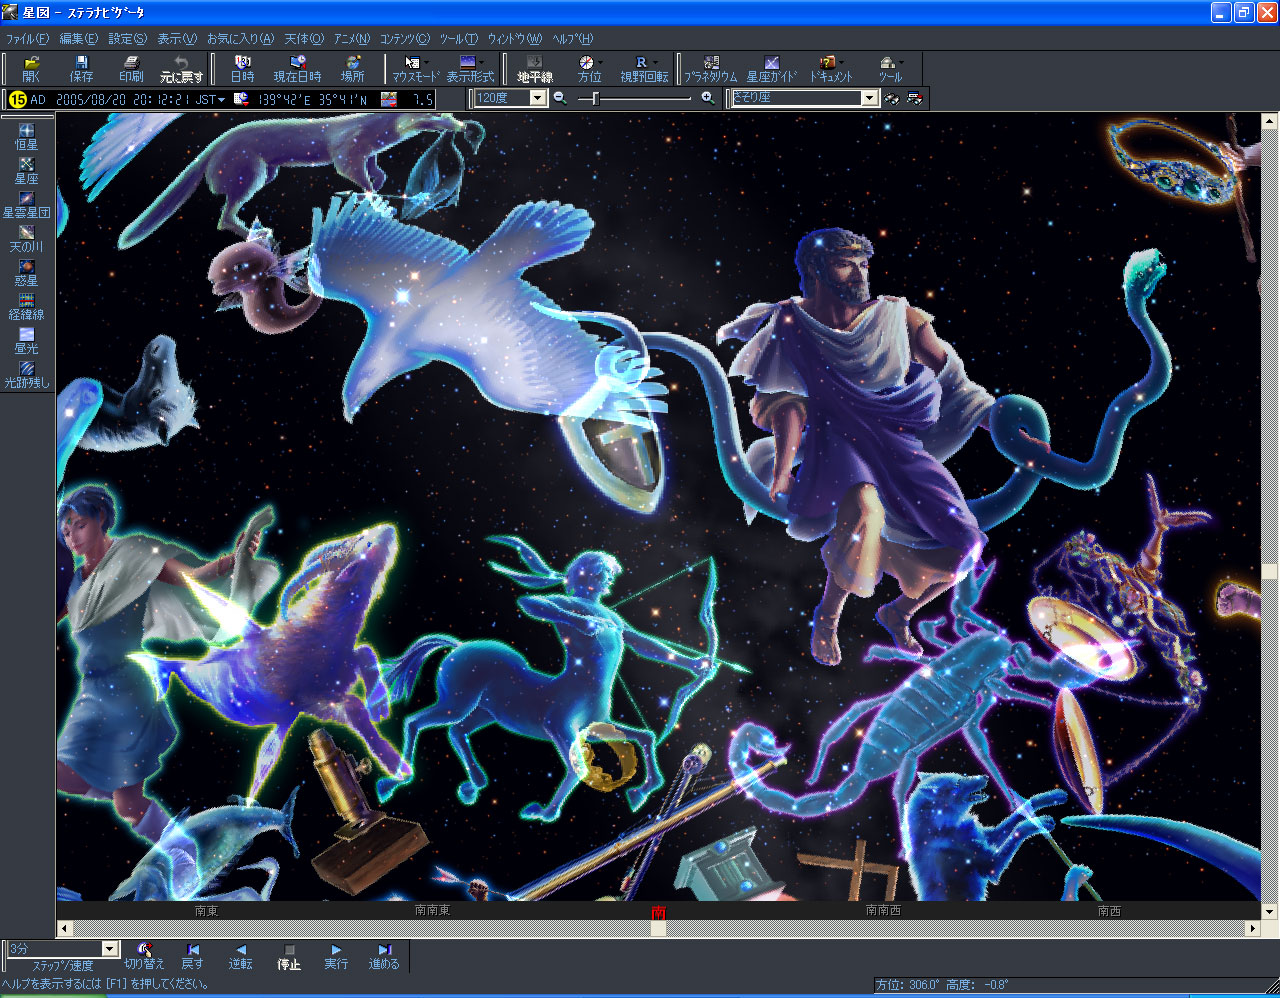The height and width of the screenshot is (998, 1280).
Task: Expand the 120度 field-of-view combo box
Action: tap(538, 98)
